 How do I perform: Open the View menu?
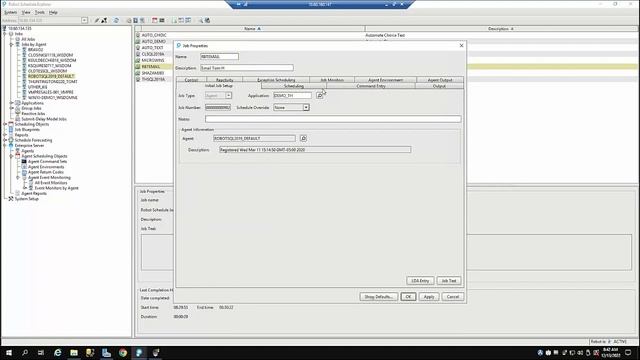point(26,12)
